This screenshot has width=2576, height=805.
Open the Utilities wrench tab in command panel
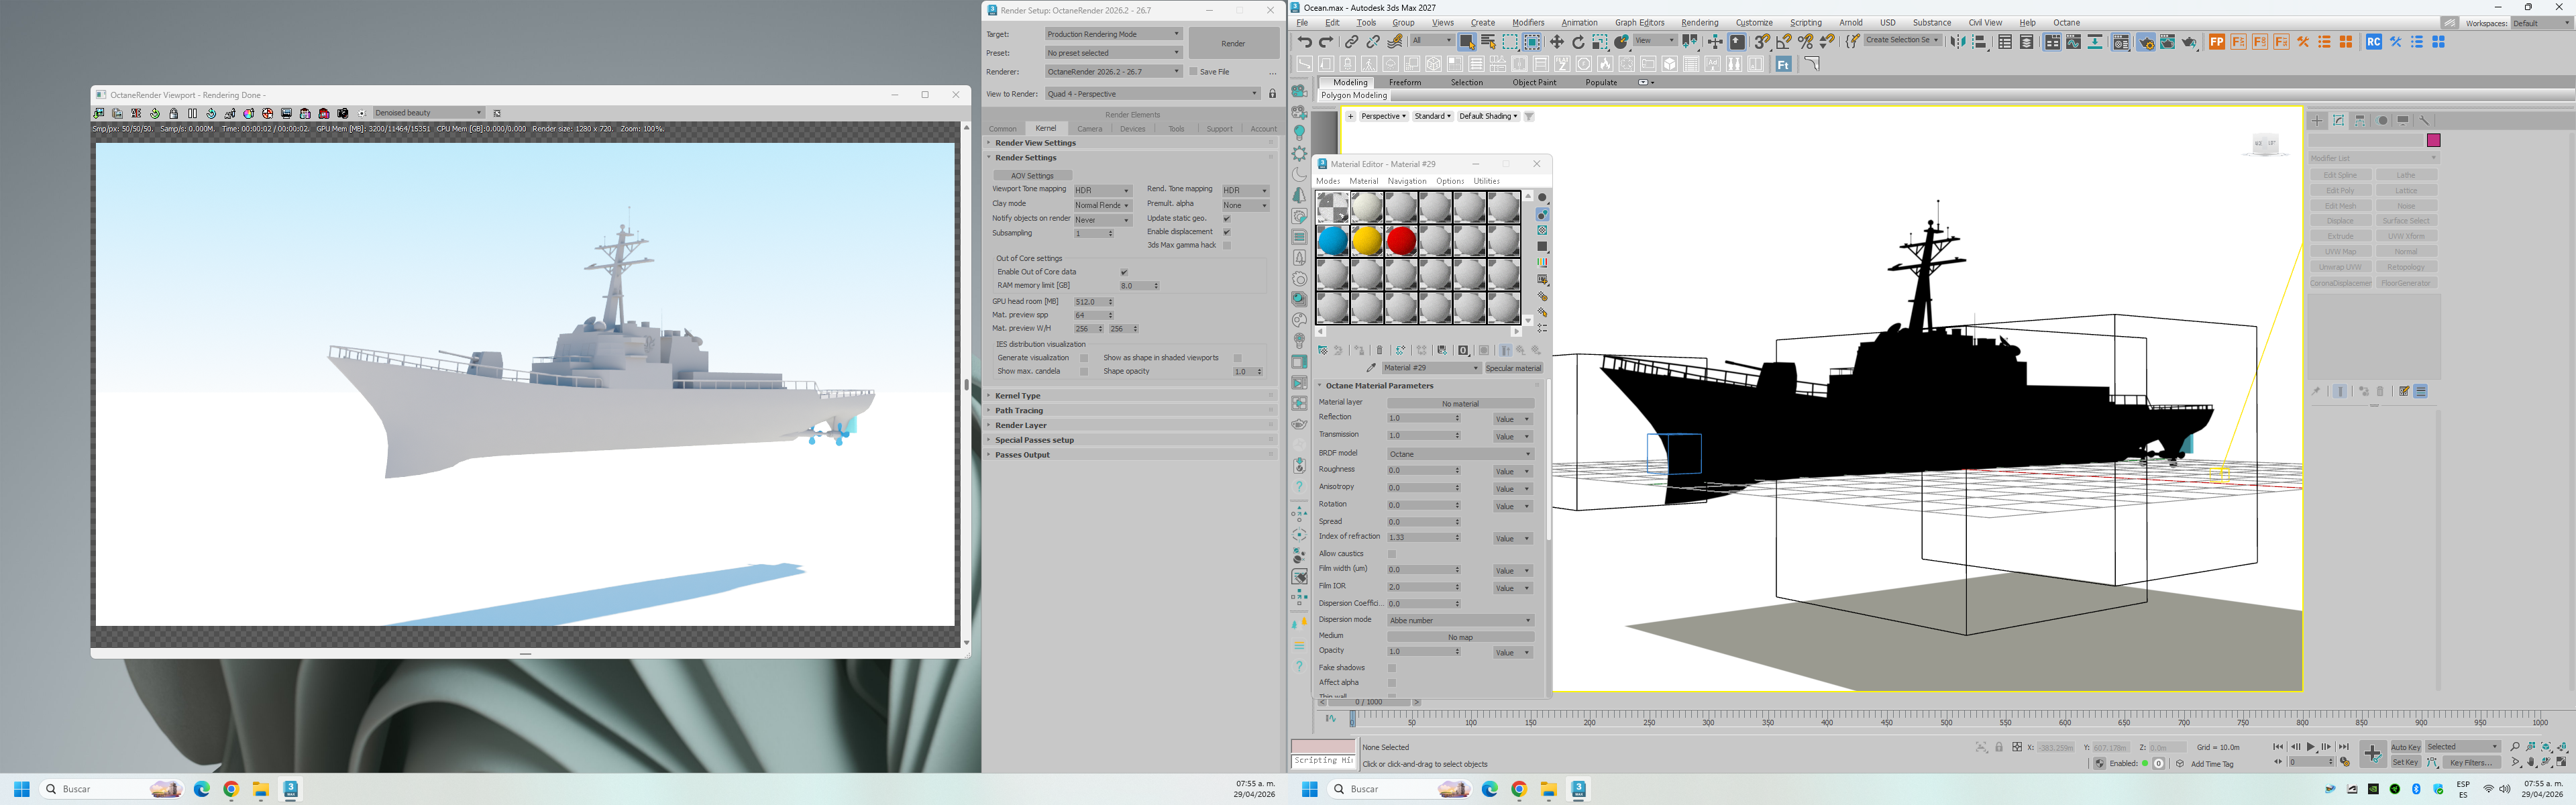pyautogui.click(x=2424, y=120)
